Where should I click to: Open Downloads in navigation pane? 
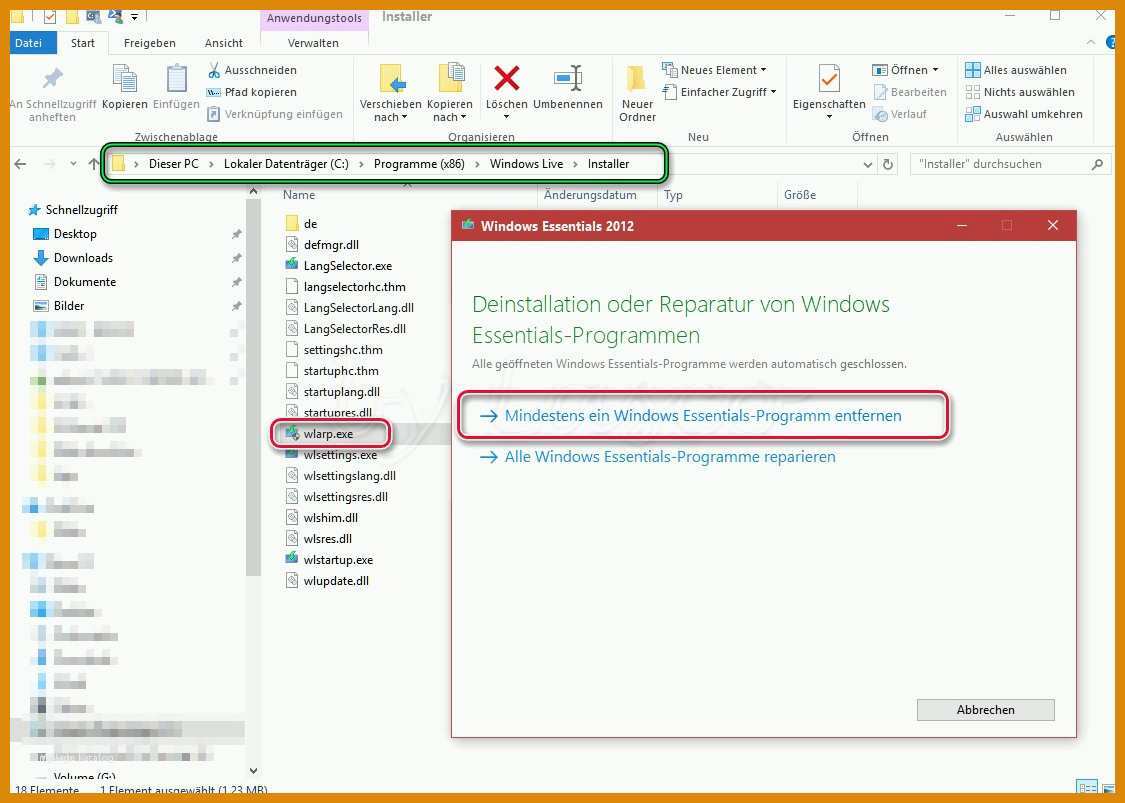pyautogui.click(x=83, y=258)
